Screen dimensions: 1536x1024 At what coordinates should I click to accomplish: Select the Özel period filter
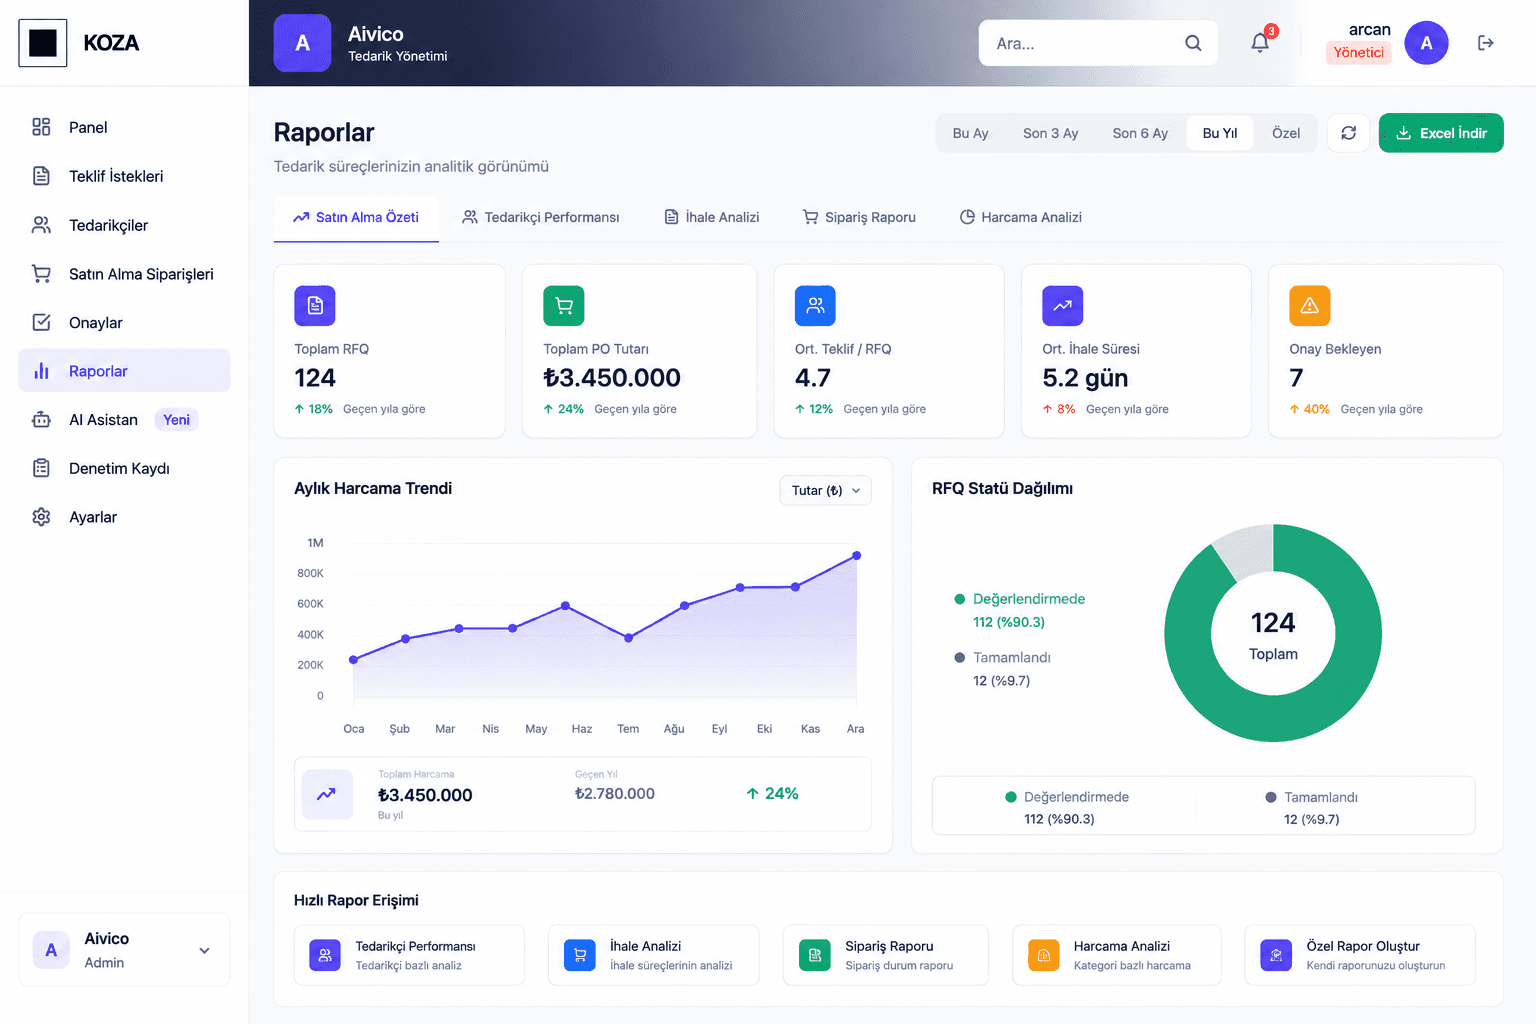tap(1286, 133)
